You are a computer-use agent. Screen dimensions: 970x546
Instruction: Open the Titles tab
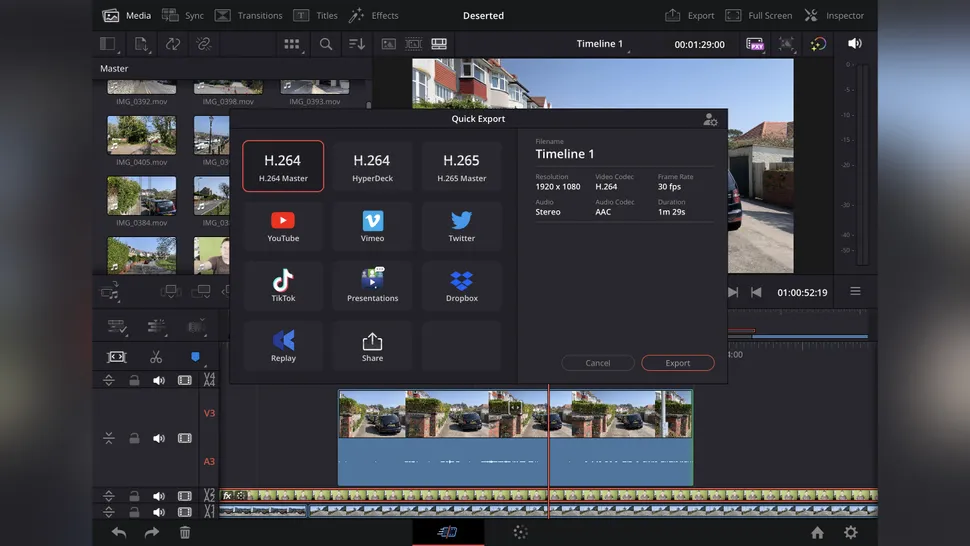pos(316,16)
